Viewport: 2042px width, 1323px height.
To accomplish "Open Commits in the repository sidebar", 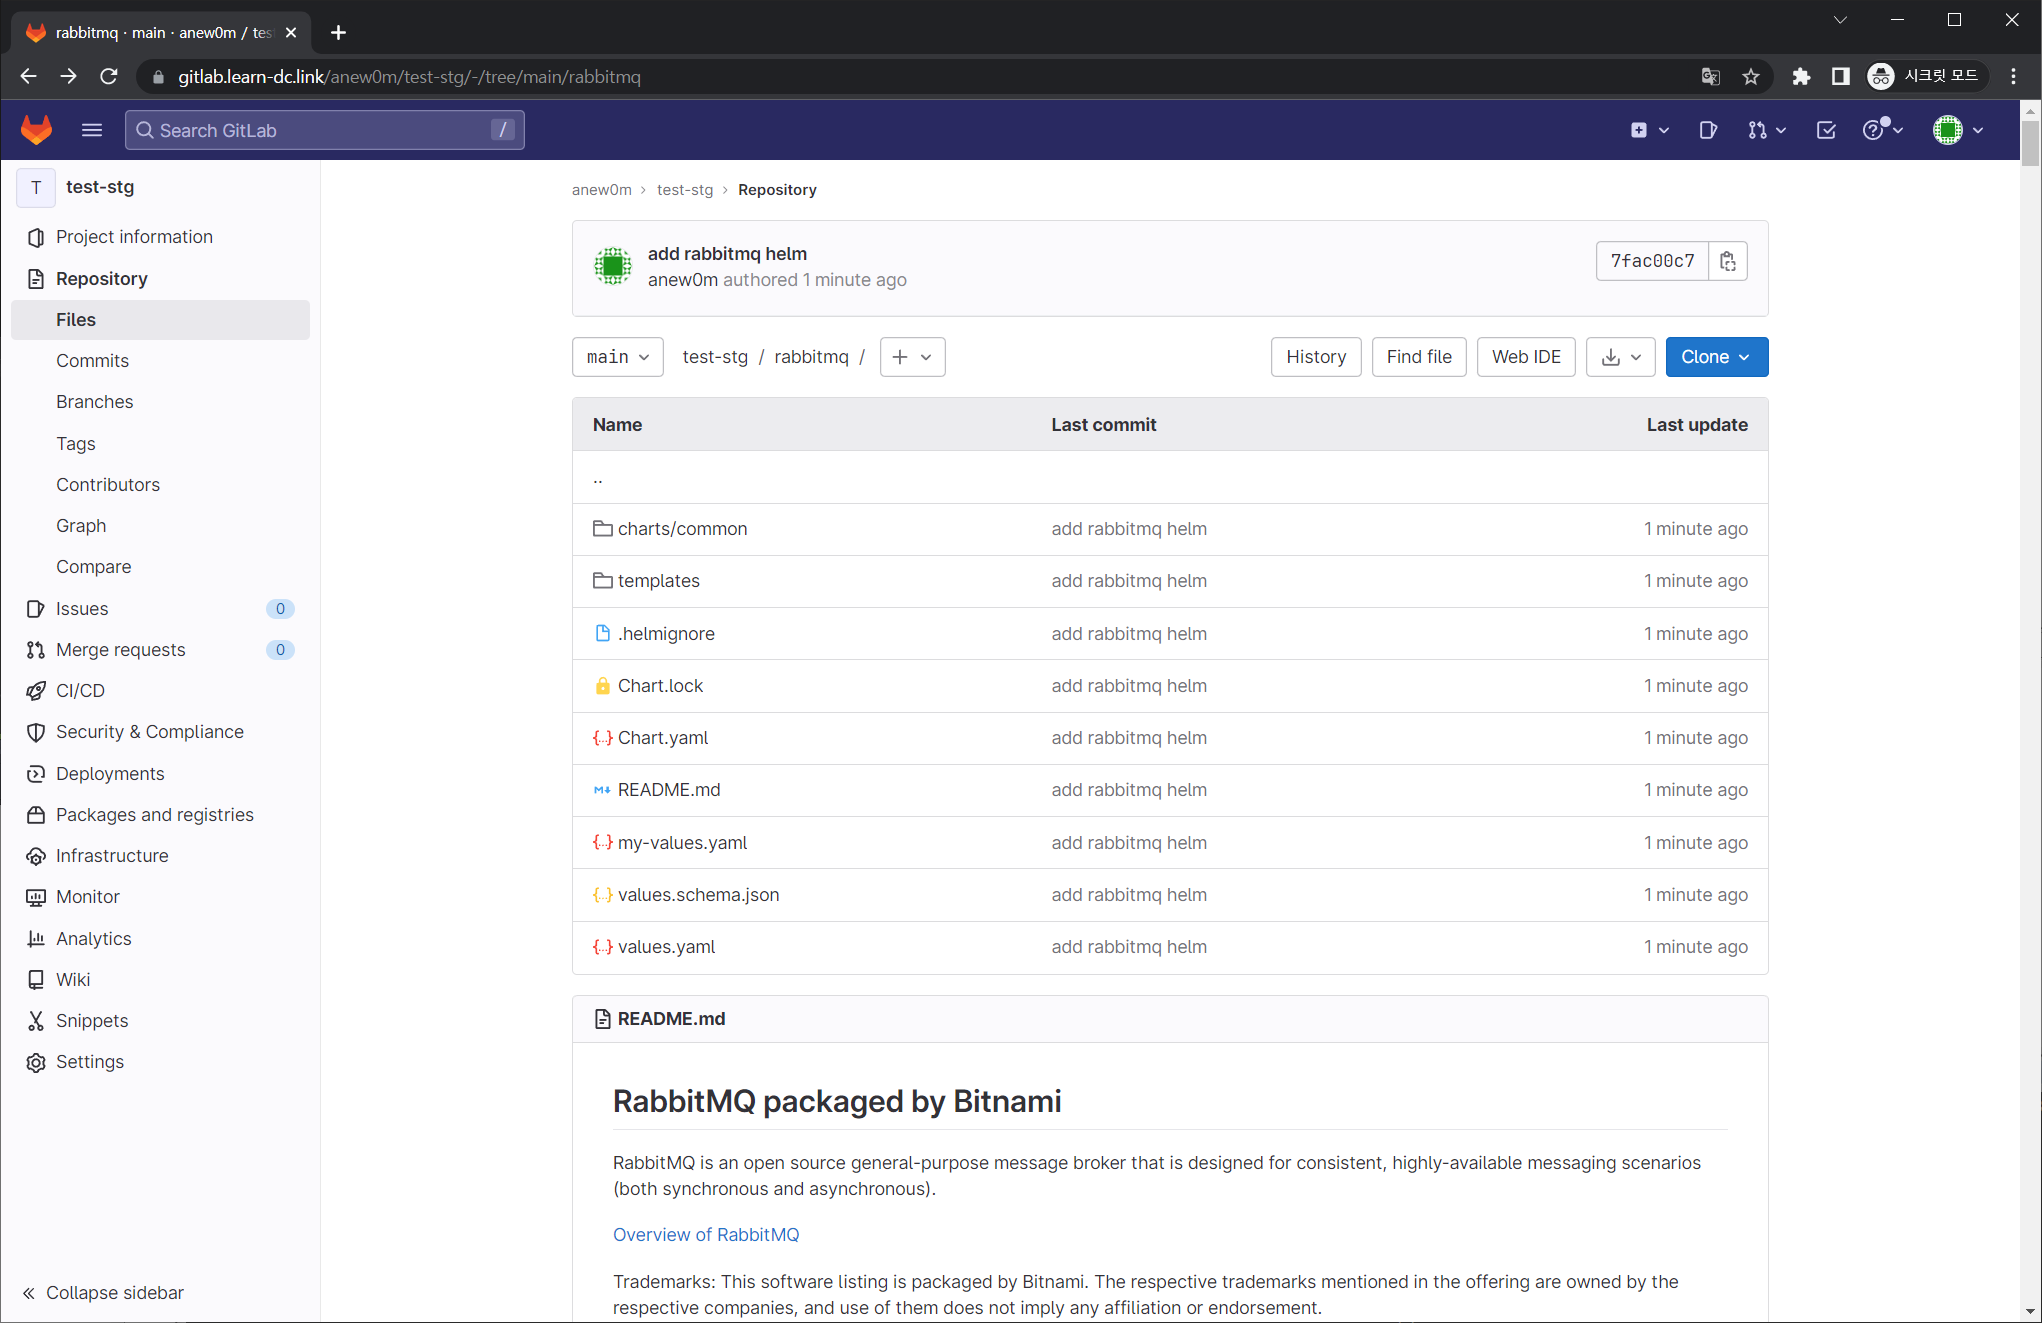I will coord(92,361).
